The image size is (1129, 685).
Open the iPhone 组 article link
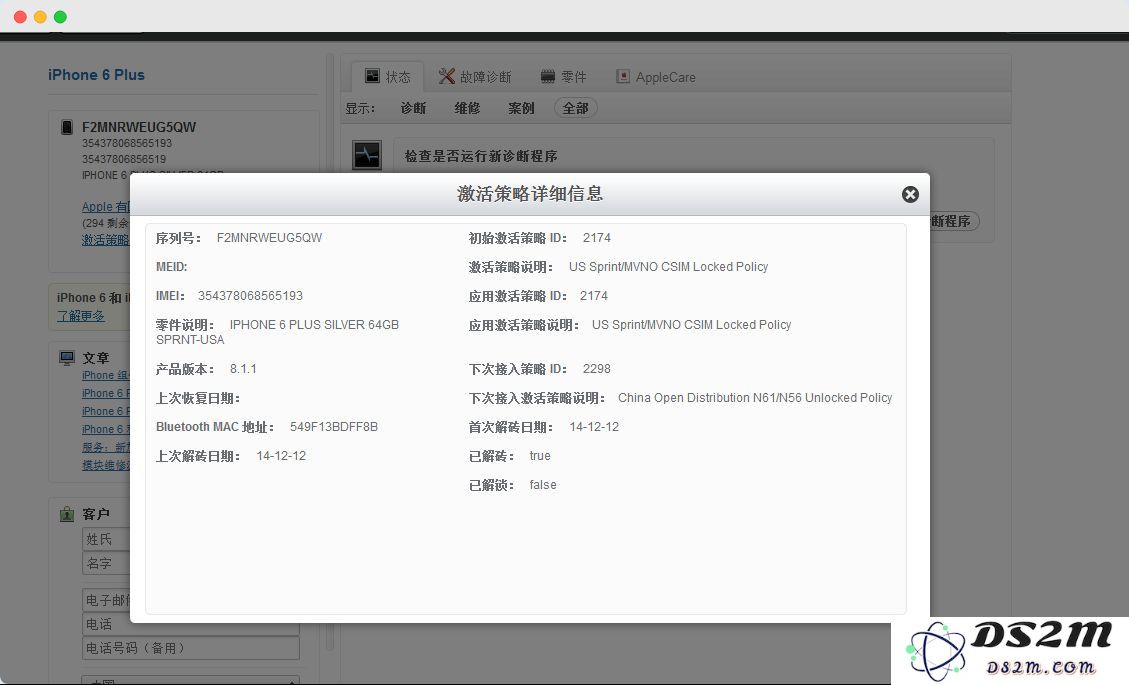tap(105, 375)
